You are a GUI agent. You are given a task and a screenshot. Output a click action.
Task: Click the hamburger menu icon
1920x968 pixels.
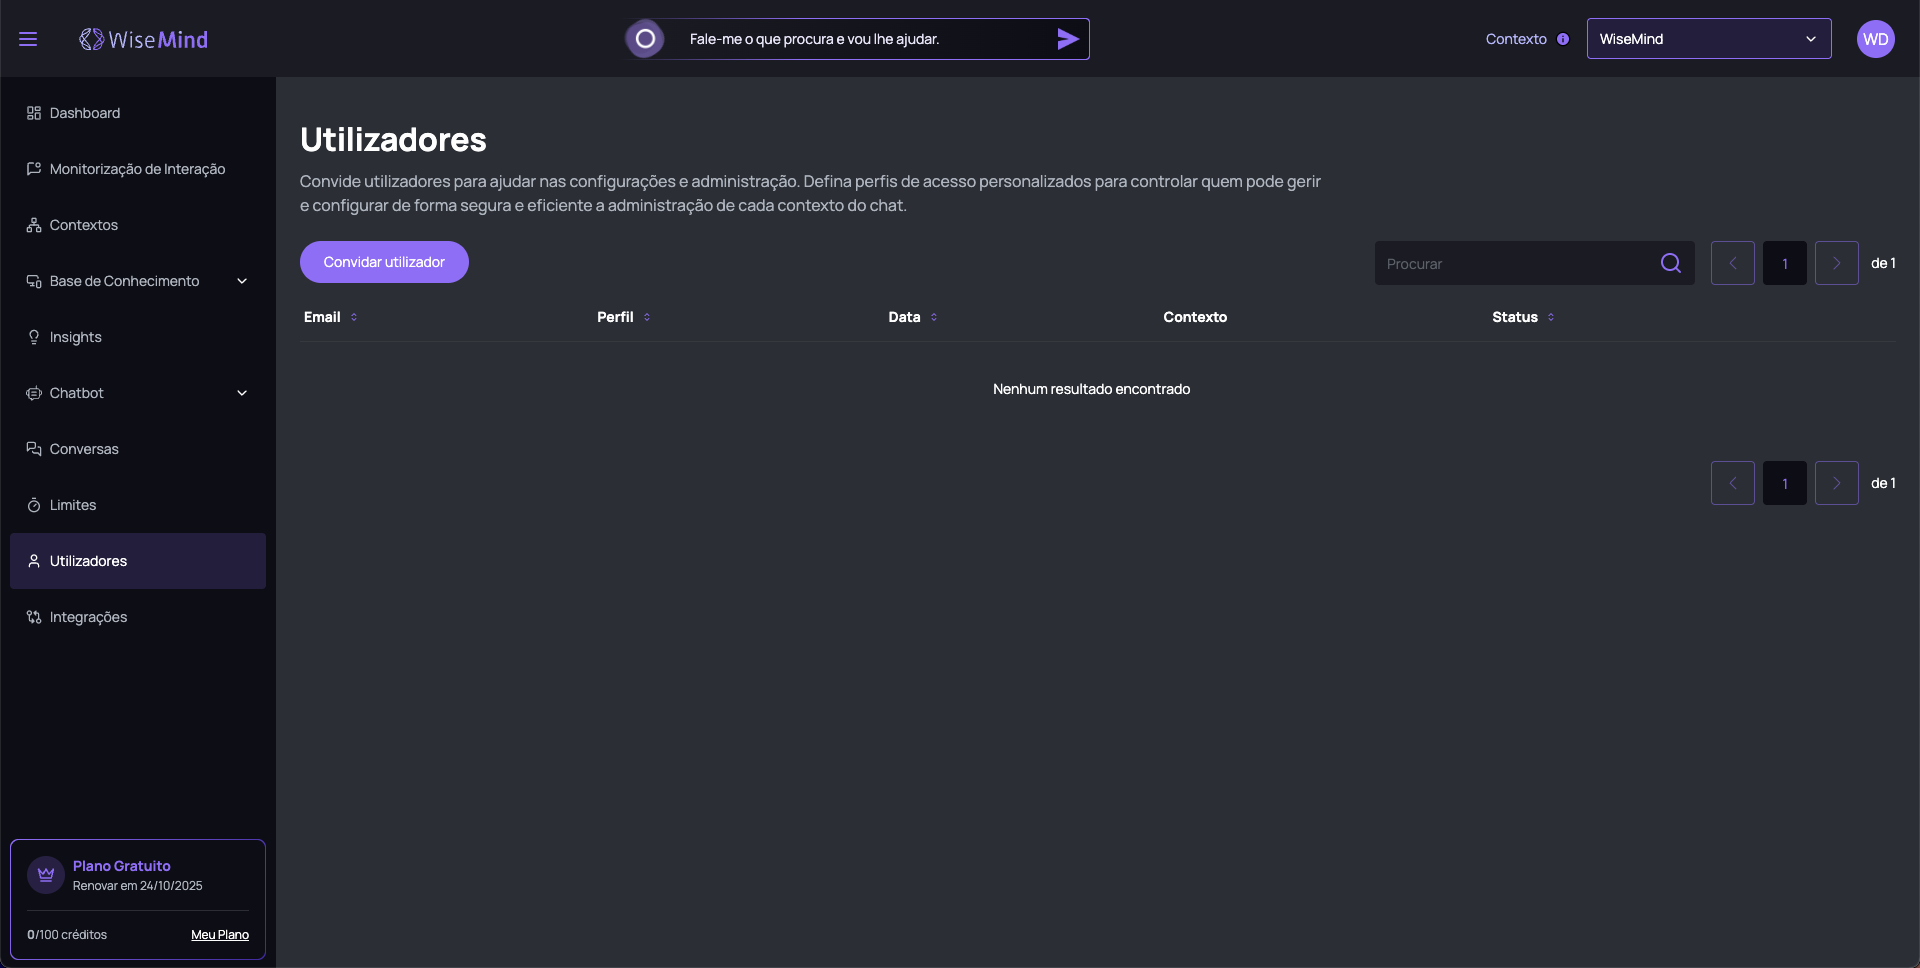tap(28, 39)
